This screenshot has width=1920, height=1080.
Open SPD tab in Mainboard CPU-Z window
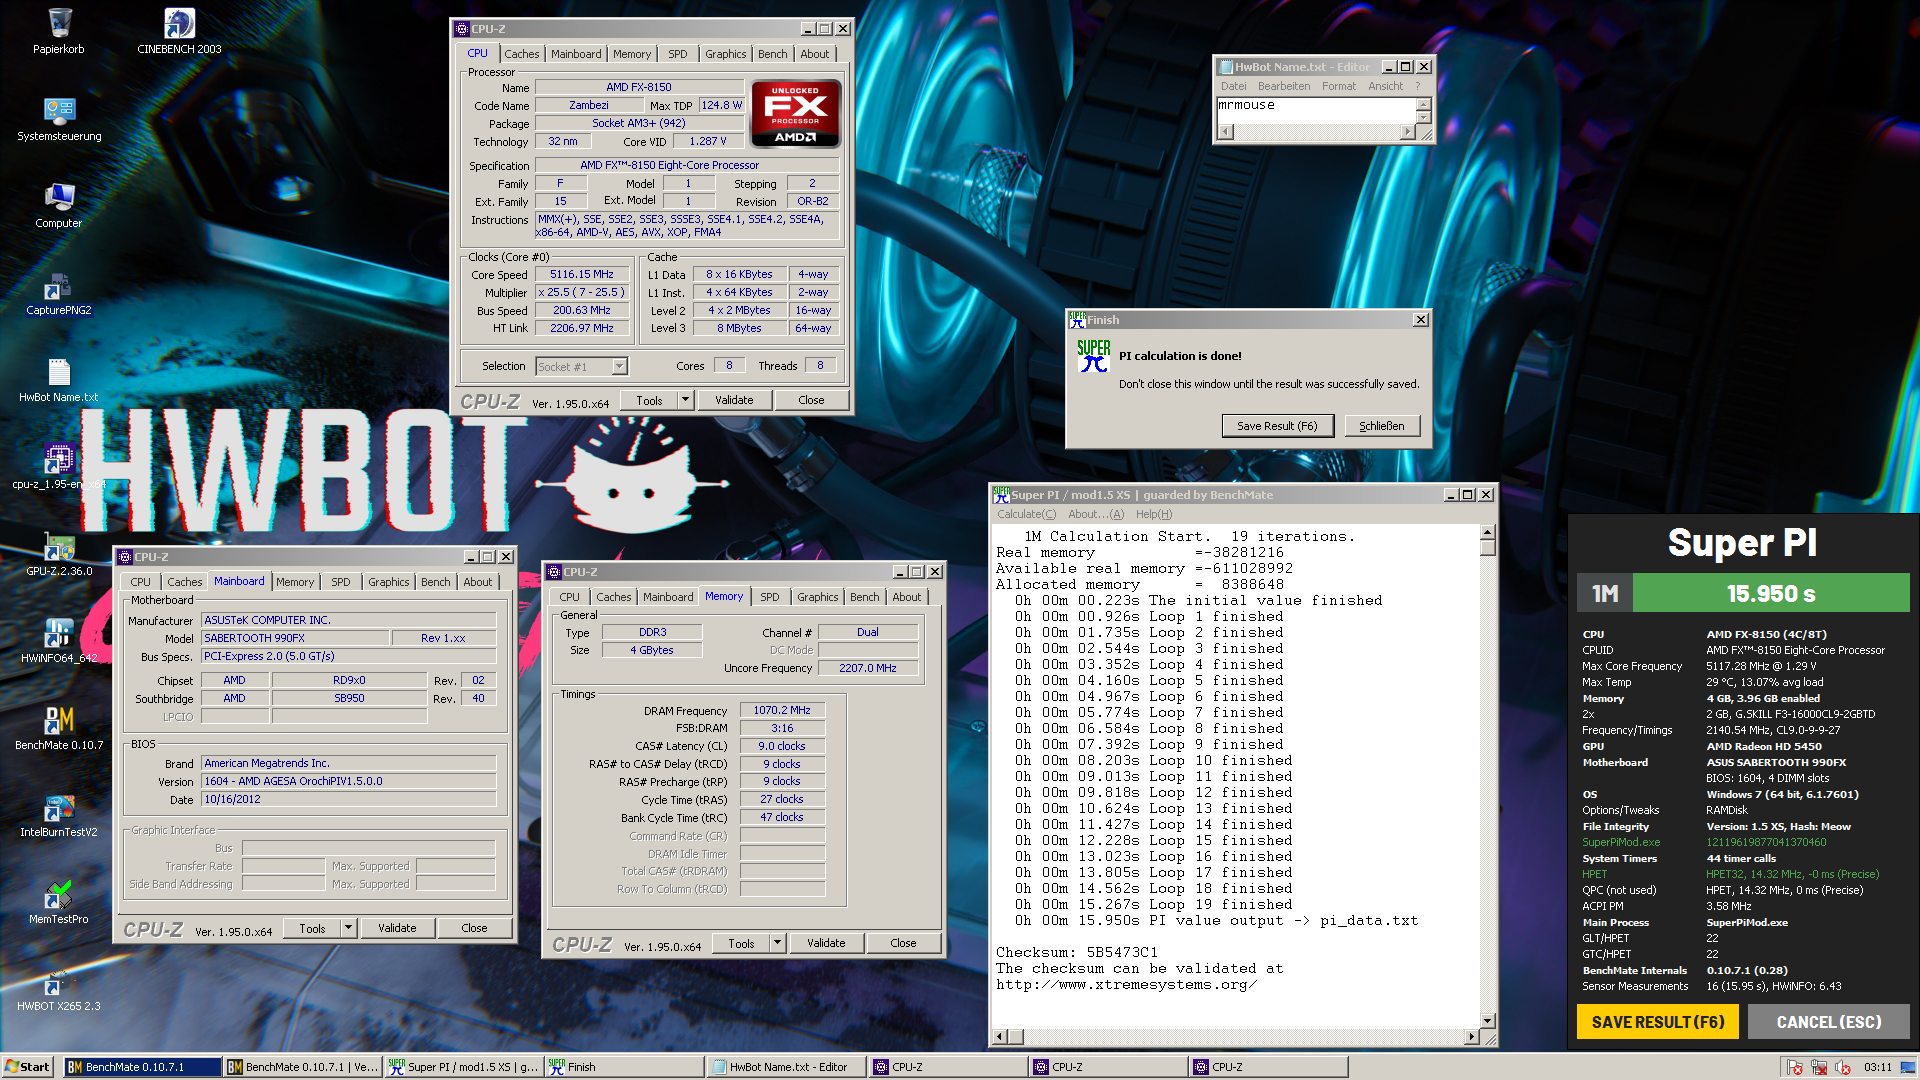pyautogui.click(x=341, y=582)
